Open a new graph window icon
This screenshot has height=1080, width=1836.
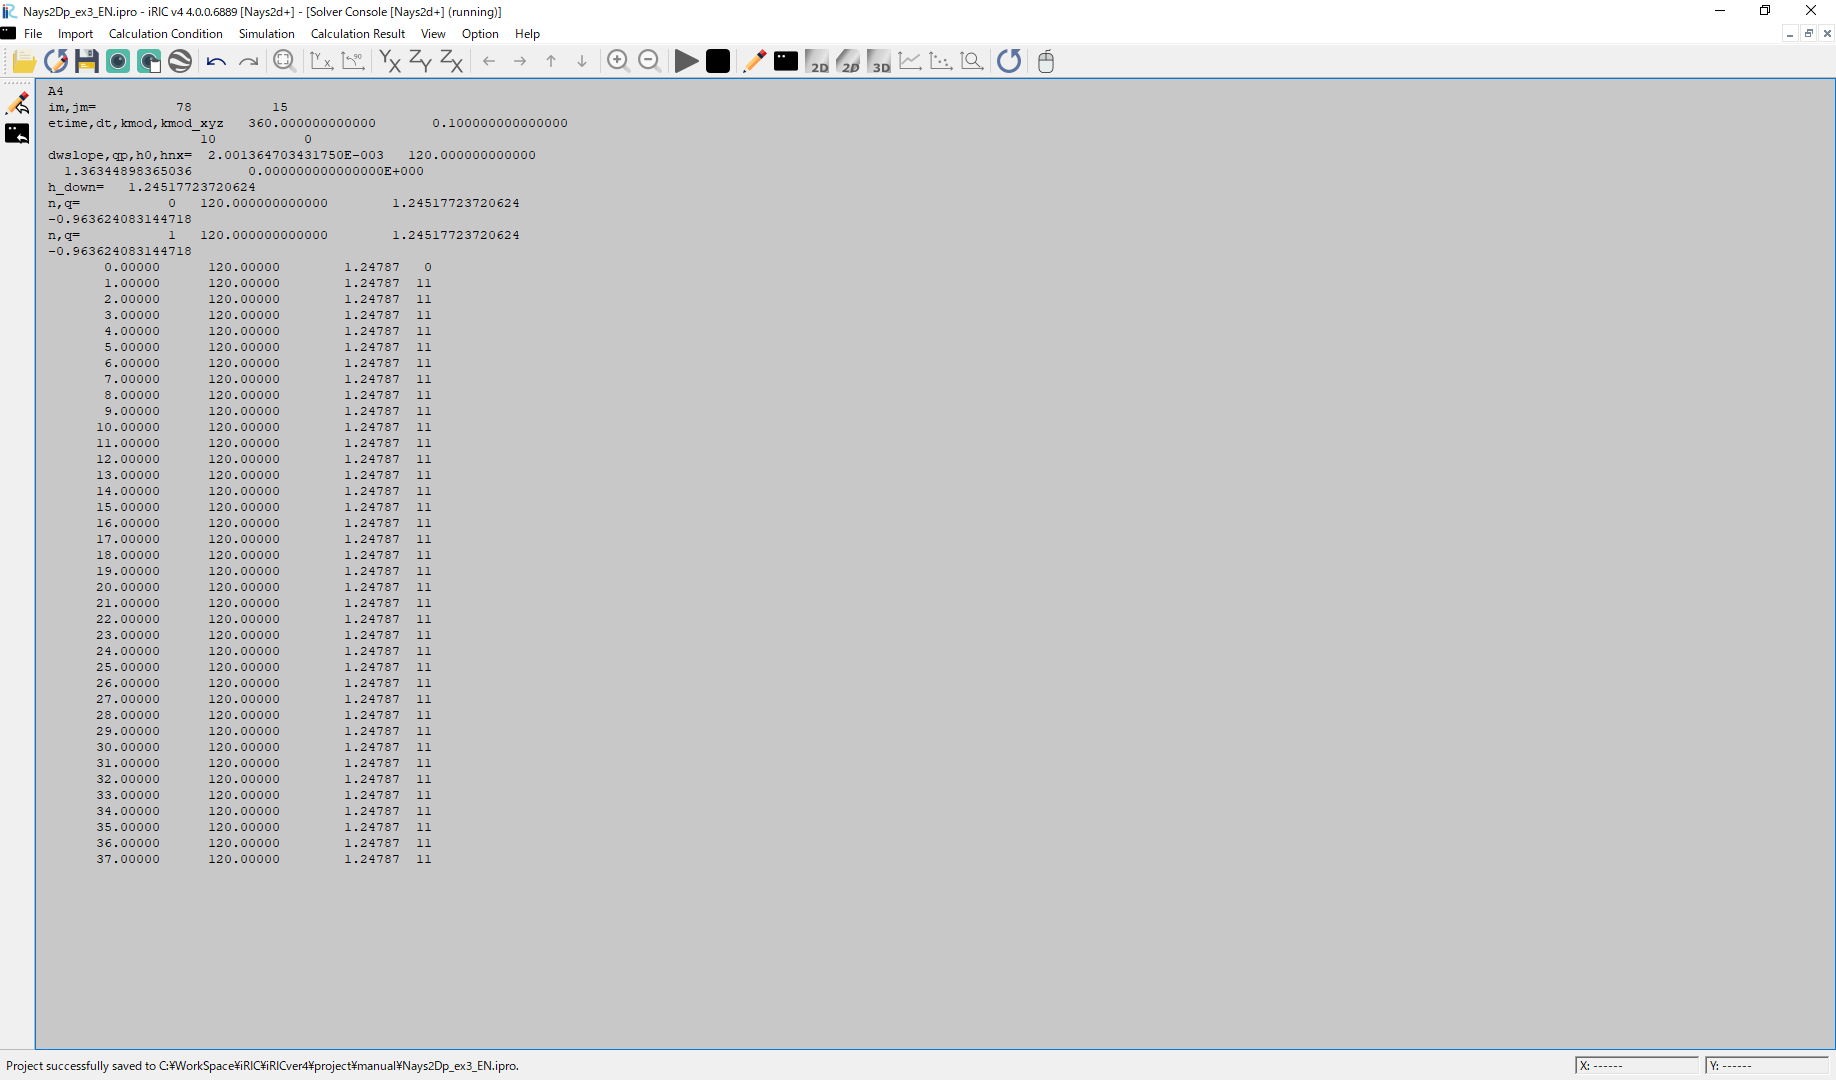pyautogui.click(x=910, y=61)
